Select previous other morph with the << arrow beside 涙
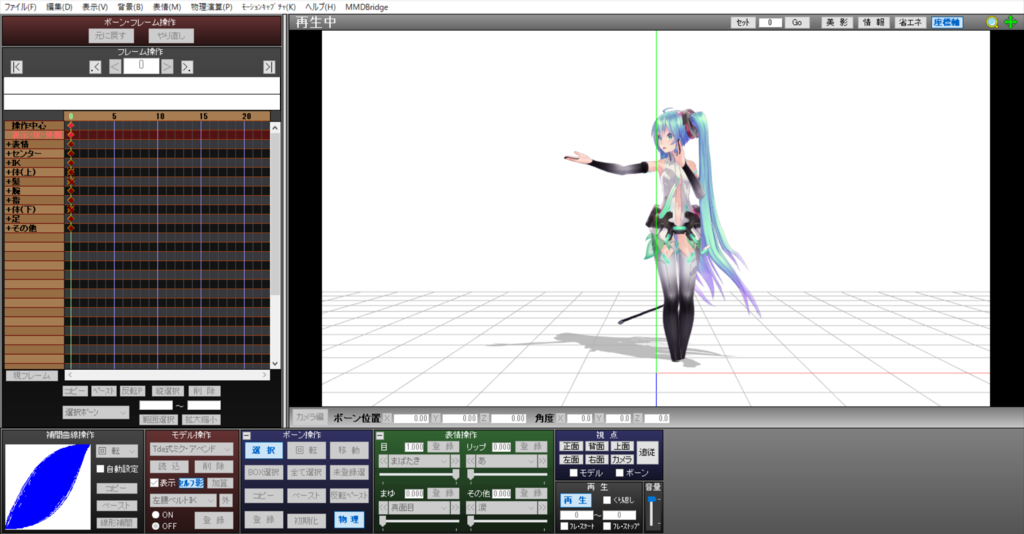The image size is (1024, 534). (x=471, y=507)
